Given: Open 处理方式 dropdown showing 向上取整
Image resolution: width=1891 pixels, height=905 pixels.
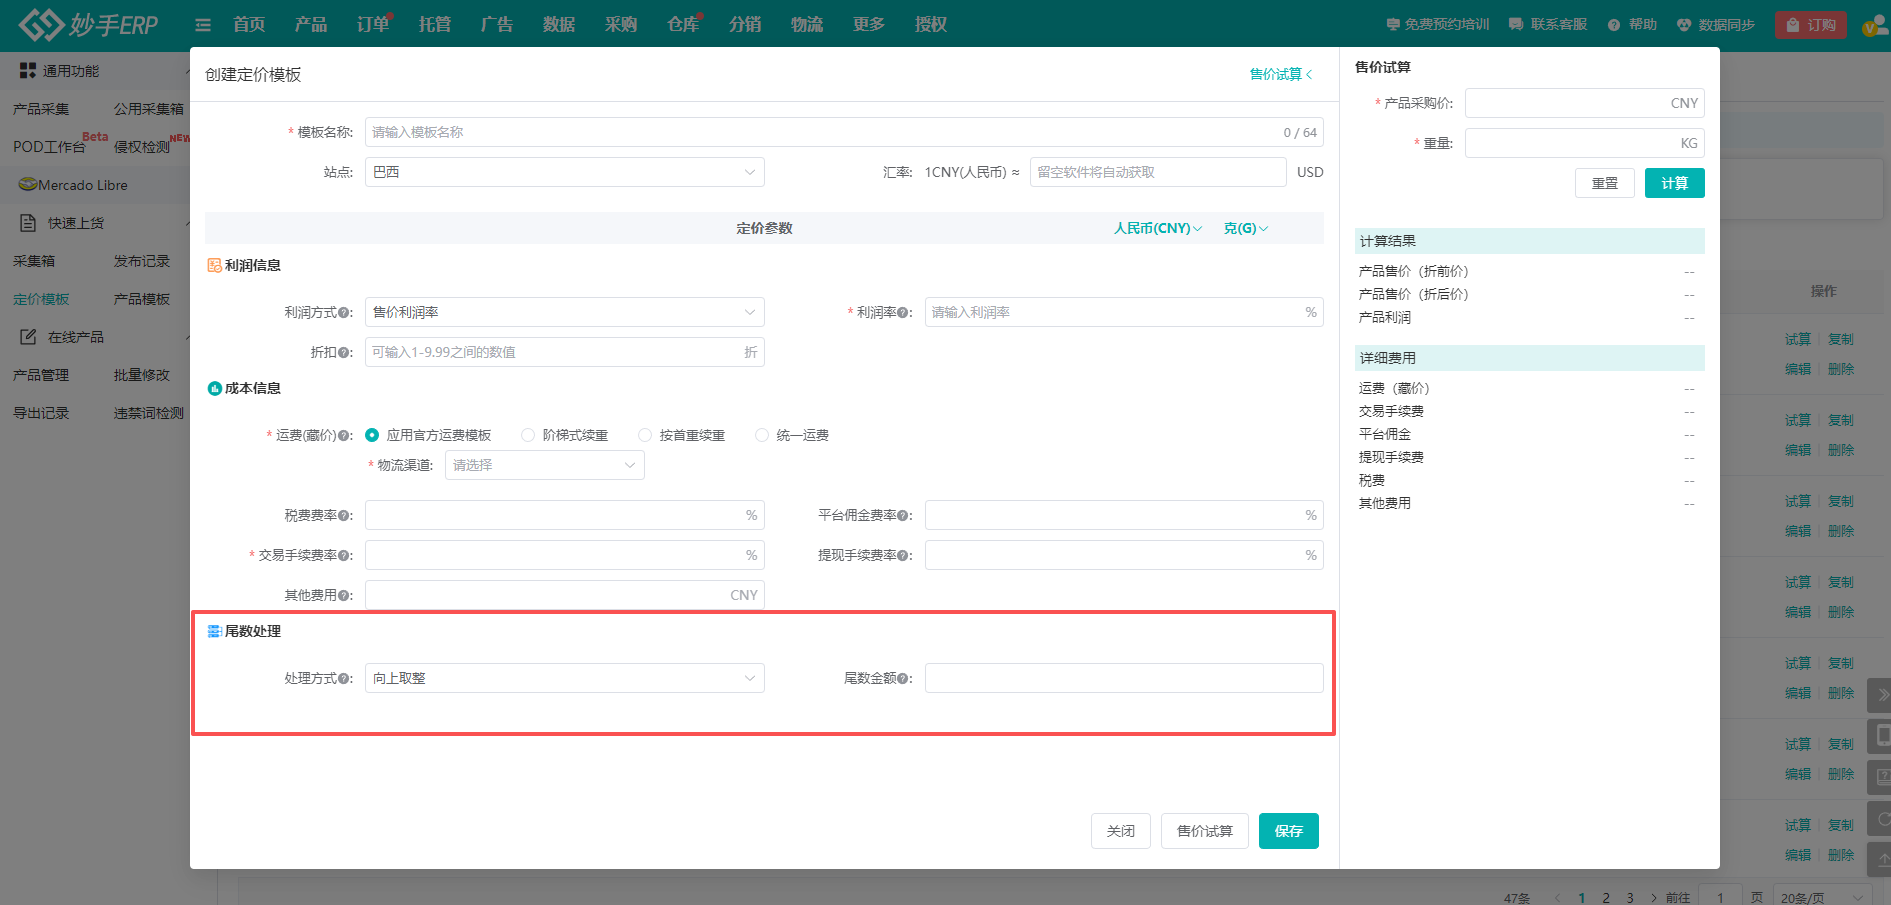Looking at the screenshot, I should (x=564, y=678).
